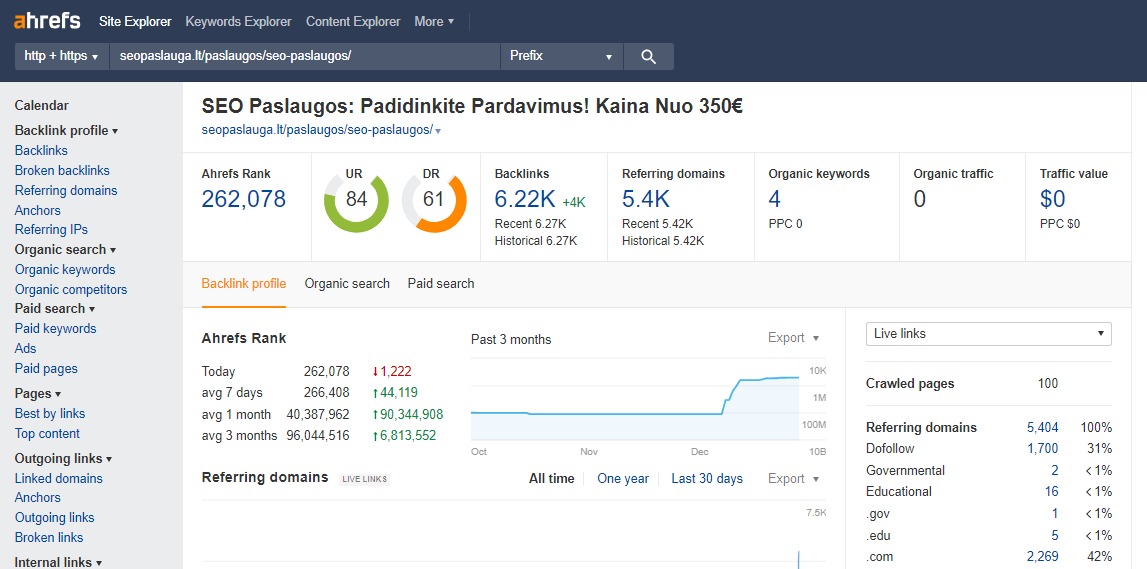Expand the More menu in top navigation

[434, 21]
